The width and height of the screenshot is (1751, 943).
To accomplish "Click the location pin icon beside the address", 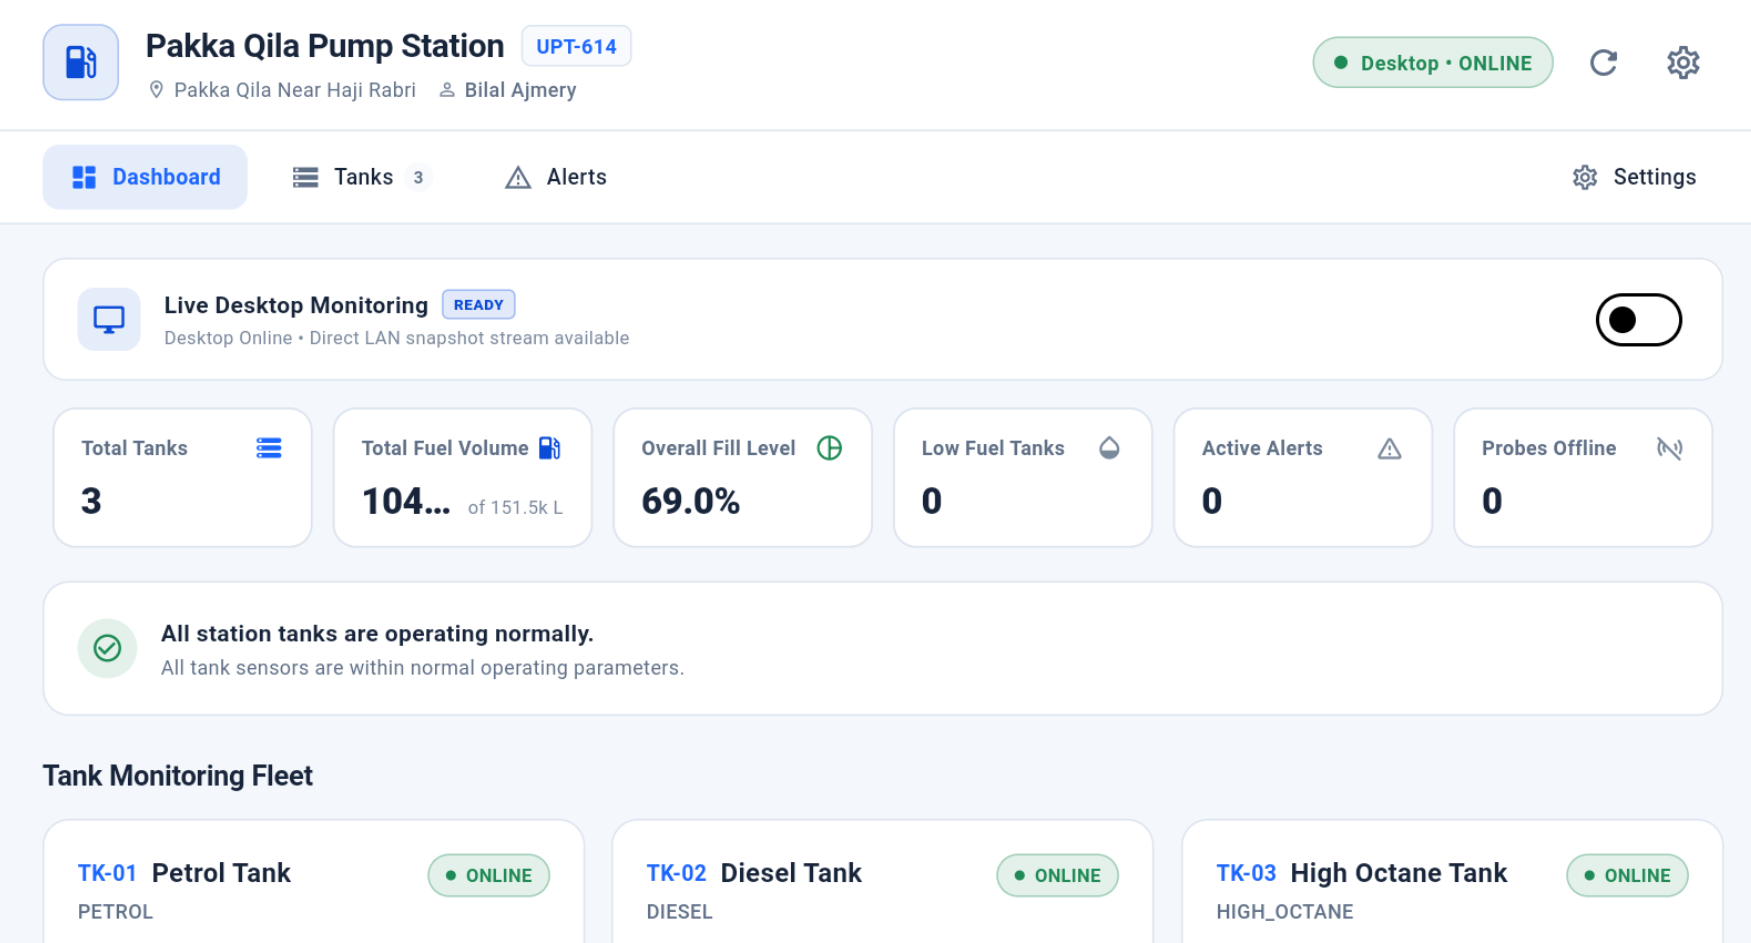I will (x=156, y=90).
